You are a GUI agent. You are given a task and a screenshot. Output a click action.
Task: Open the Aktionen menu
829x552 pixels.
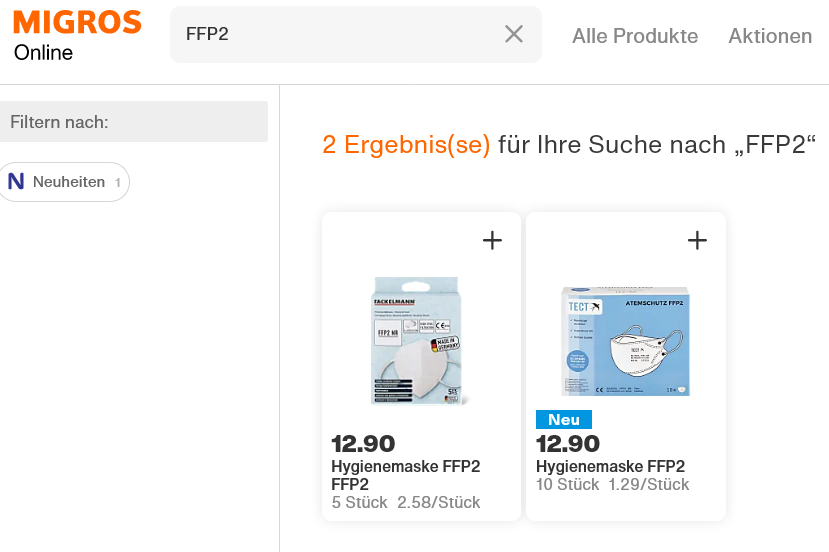click(x=770, y=36)
